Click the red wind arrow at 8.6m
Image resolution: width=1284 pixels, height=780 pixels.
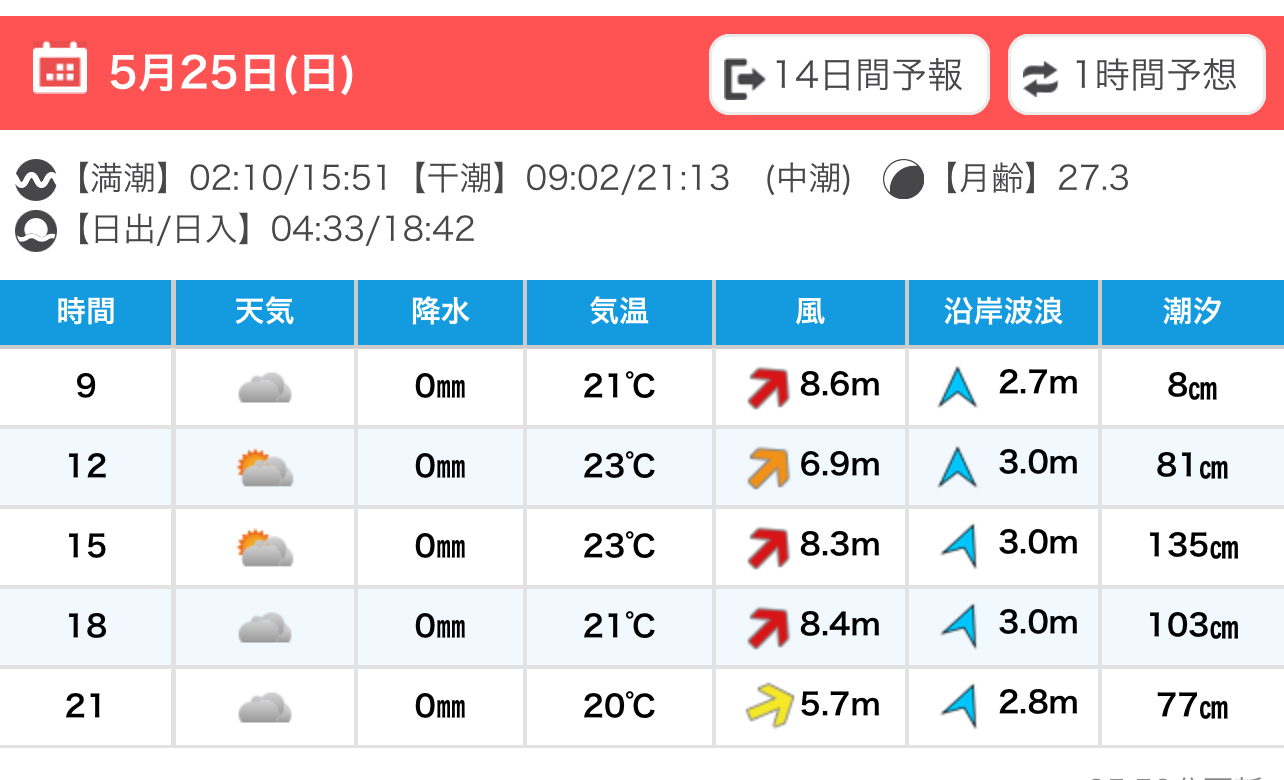[x=769, y=387]
